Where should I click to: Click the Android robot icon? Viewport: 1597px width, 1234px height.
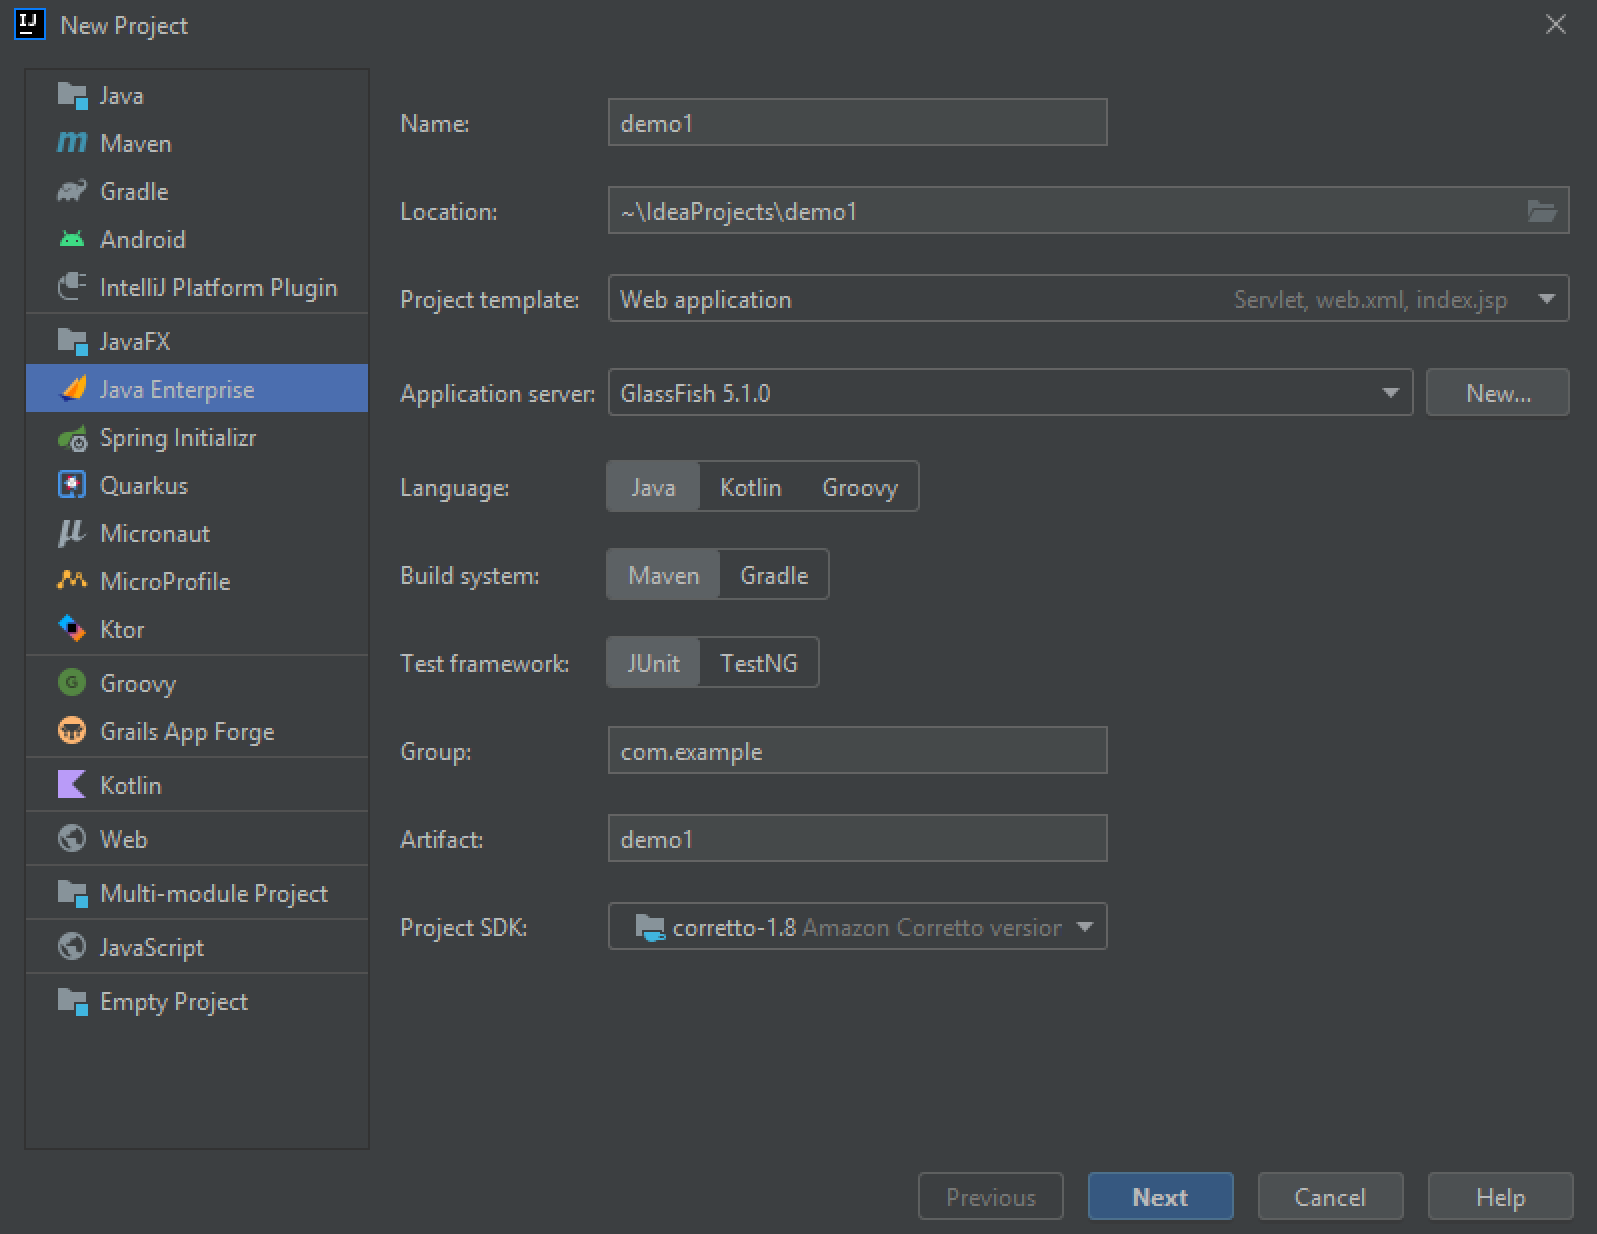pos(72,239)
